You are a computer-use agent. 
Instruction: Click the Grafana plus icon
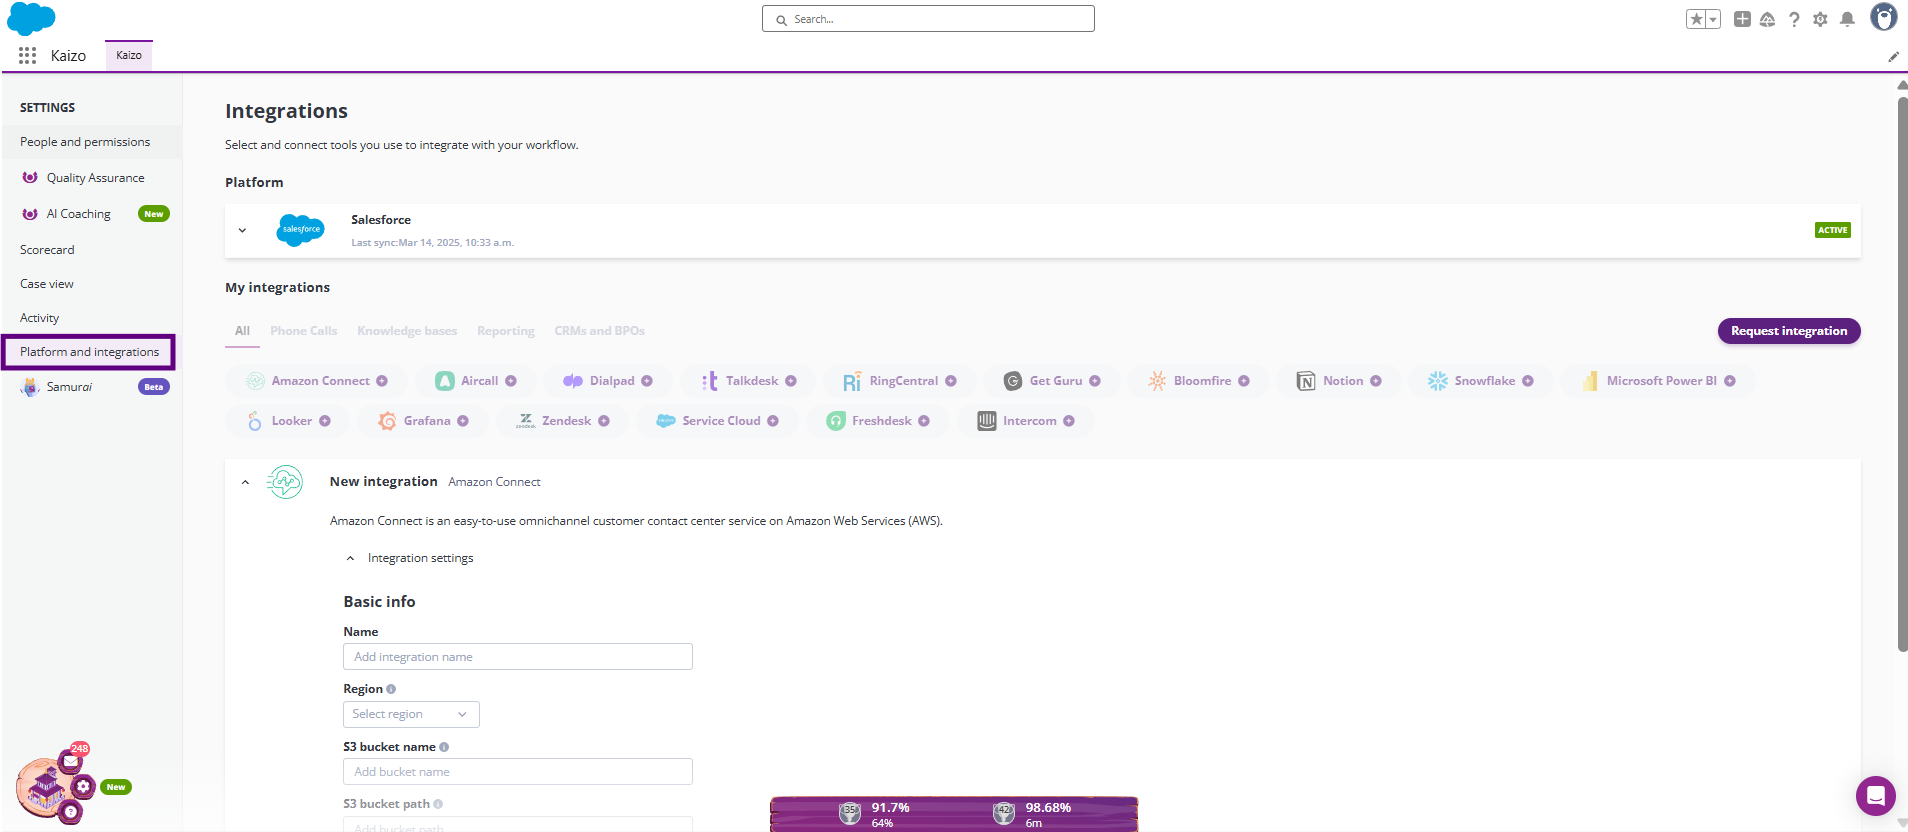coord(463,421)
